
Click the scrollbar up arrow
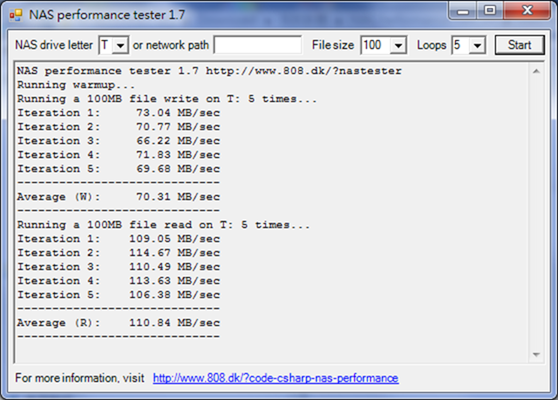[536, 72]
